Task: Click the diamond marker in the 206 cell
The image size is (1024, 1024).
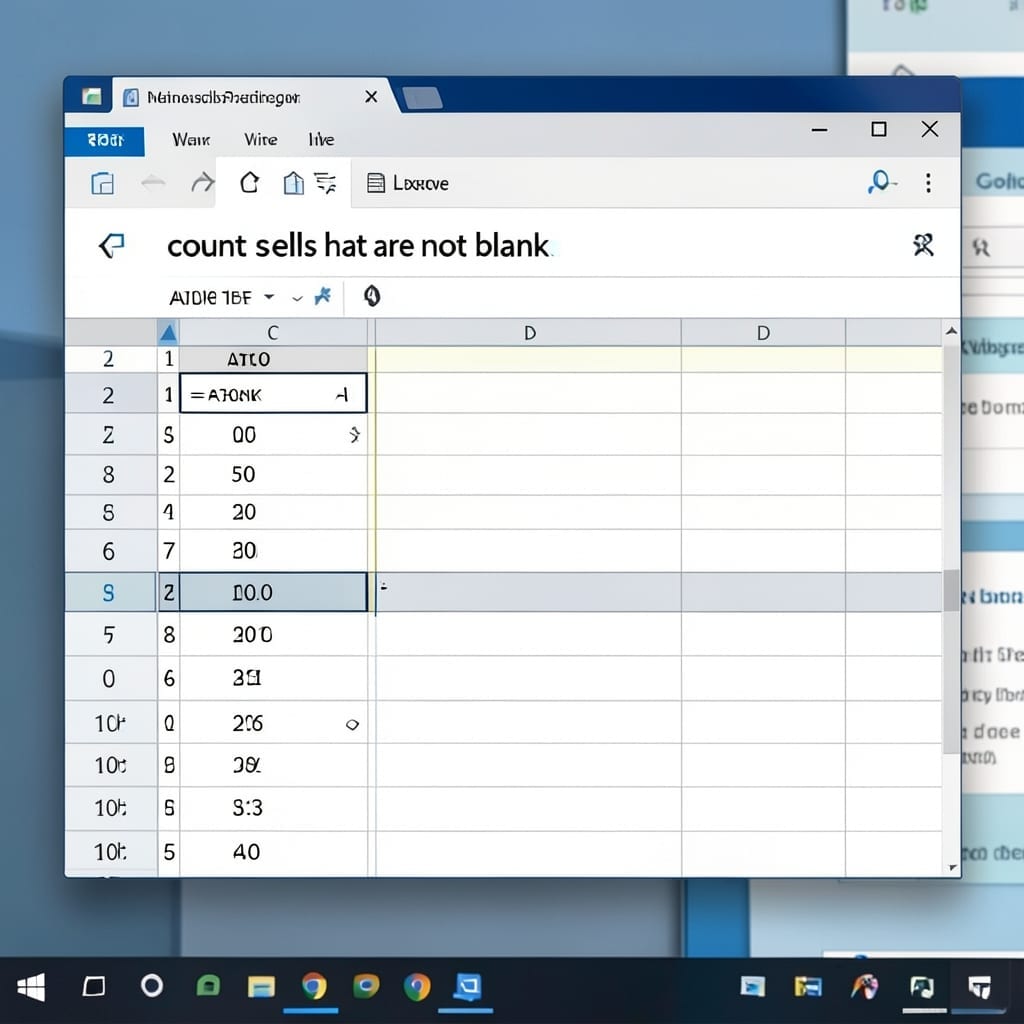Action: pyautogui.click(x=352, y=724)
